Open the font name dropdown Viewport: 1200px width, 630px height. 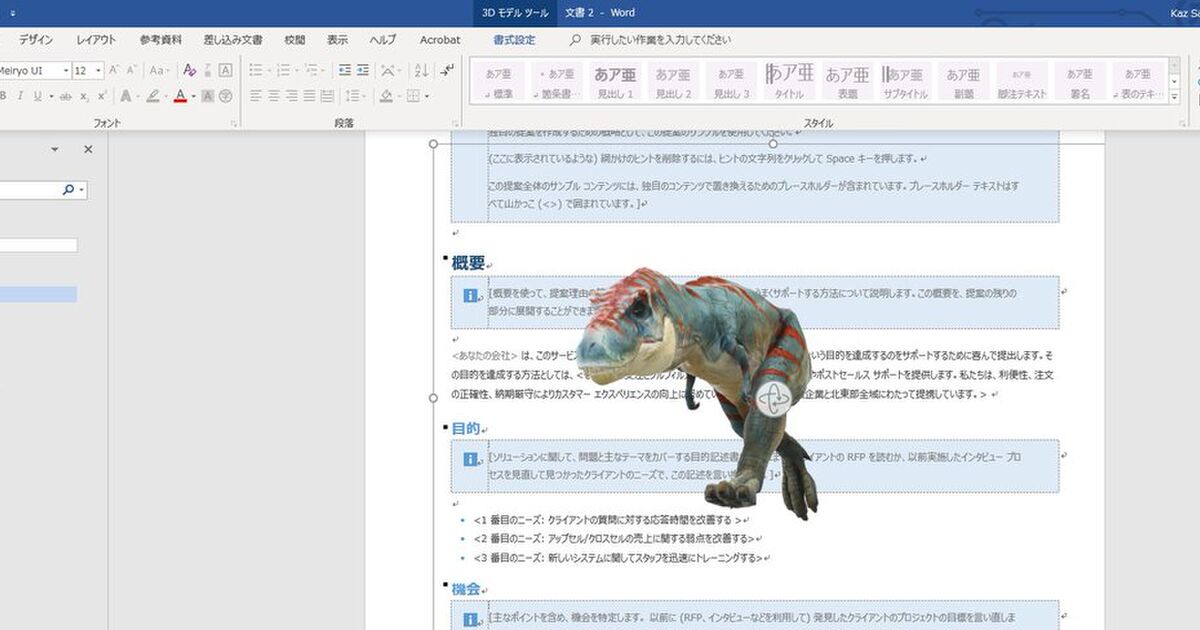click(66, 70)
